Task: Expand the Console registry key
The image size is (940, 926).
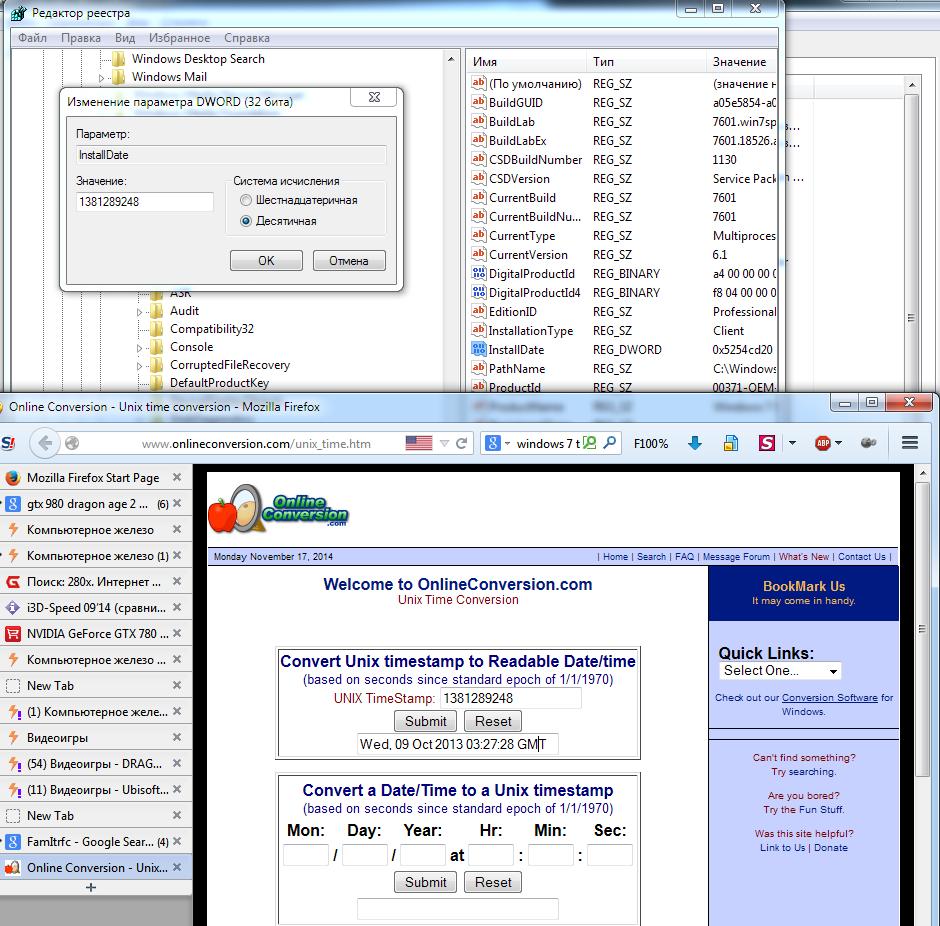Action: 139,348
